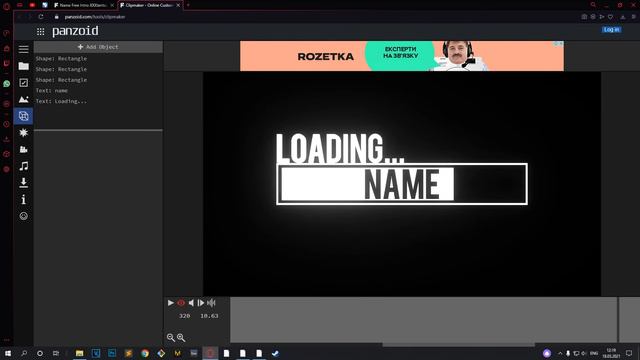
Task: Switch to the Clipmaker browser tab
Action: pyautogui.click(x=149, y=5)
